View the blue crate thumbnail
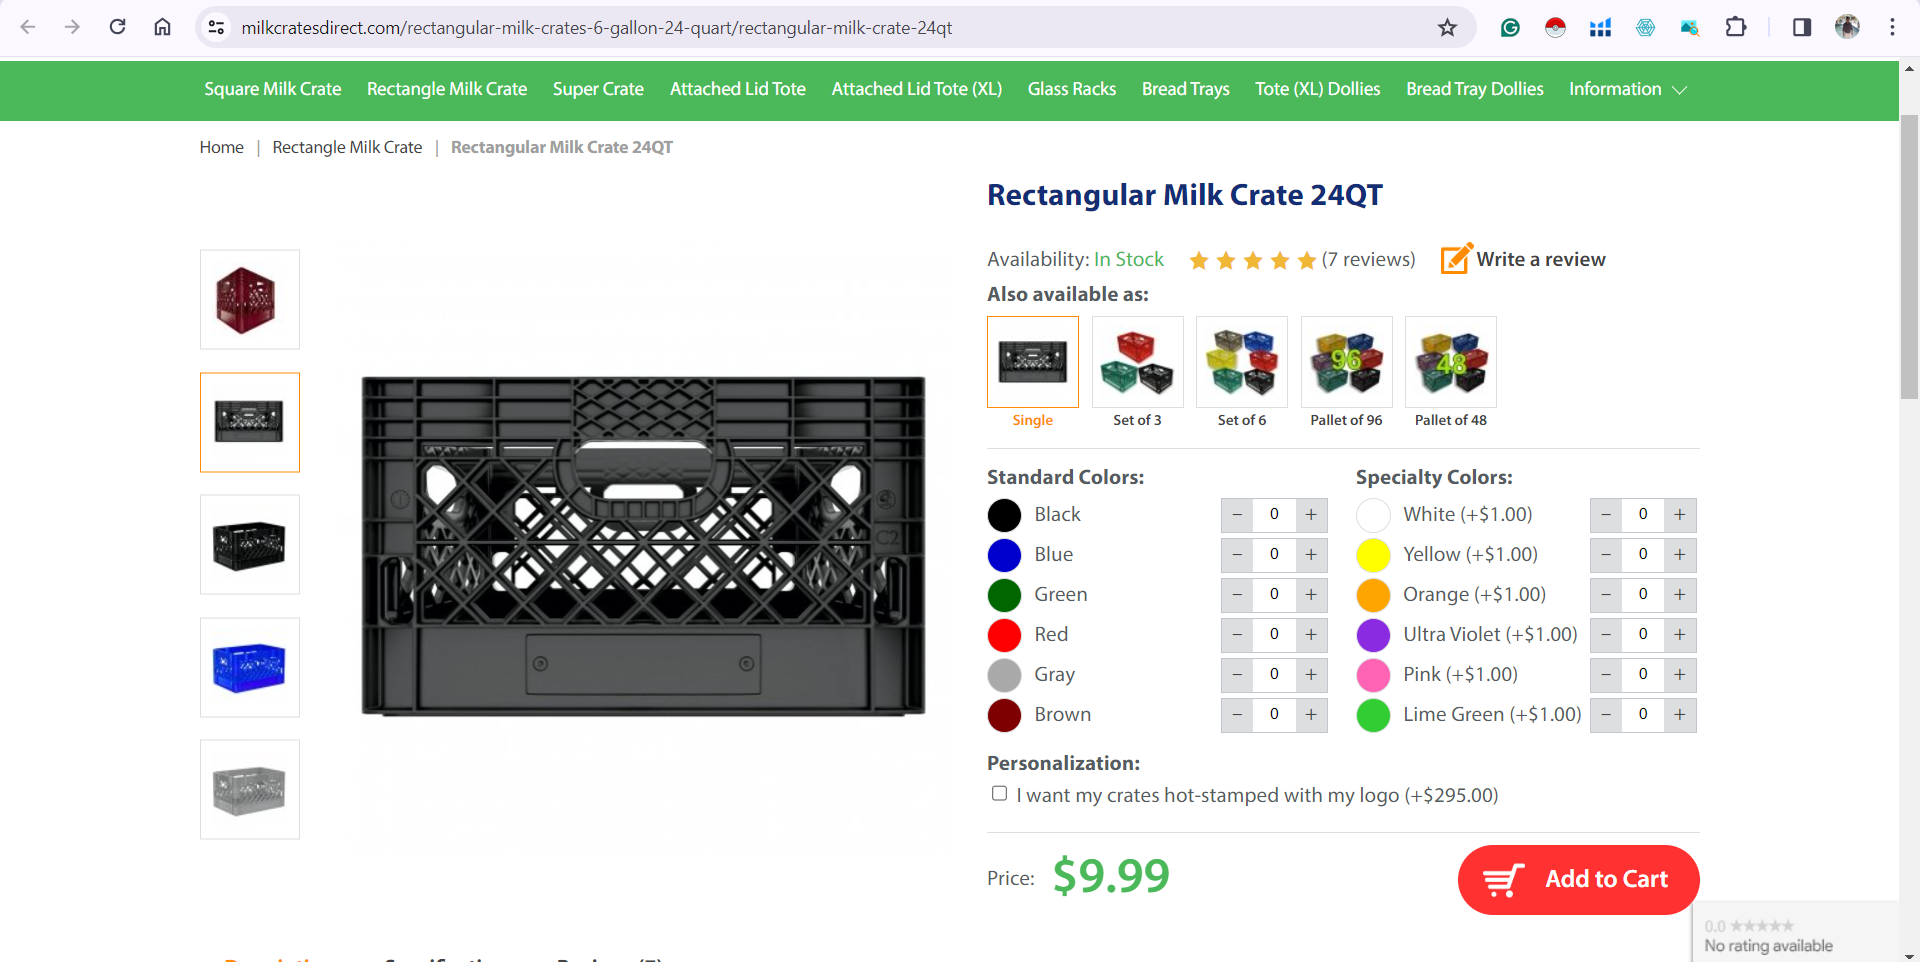Screen dimensions: 1920x962 click(x=250, y=667)
